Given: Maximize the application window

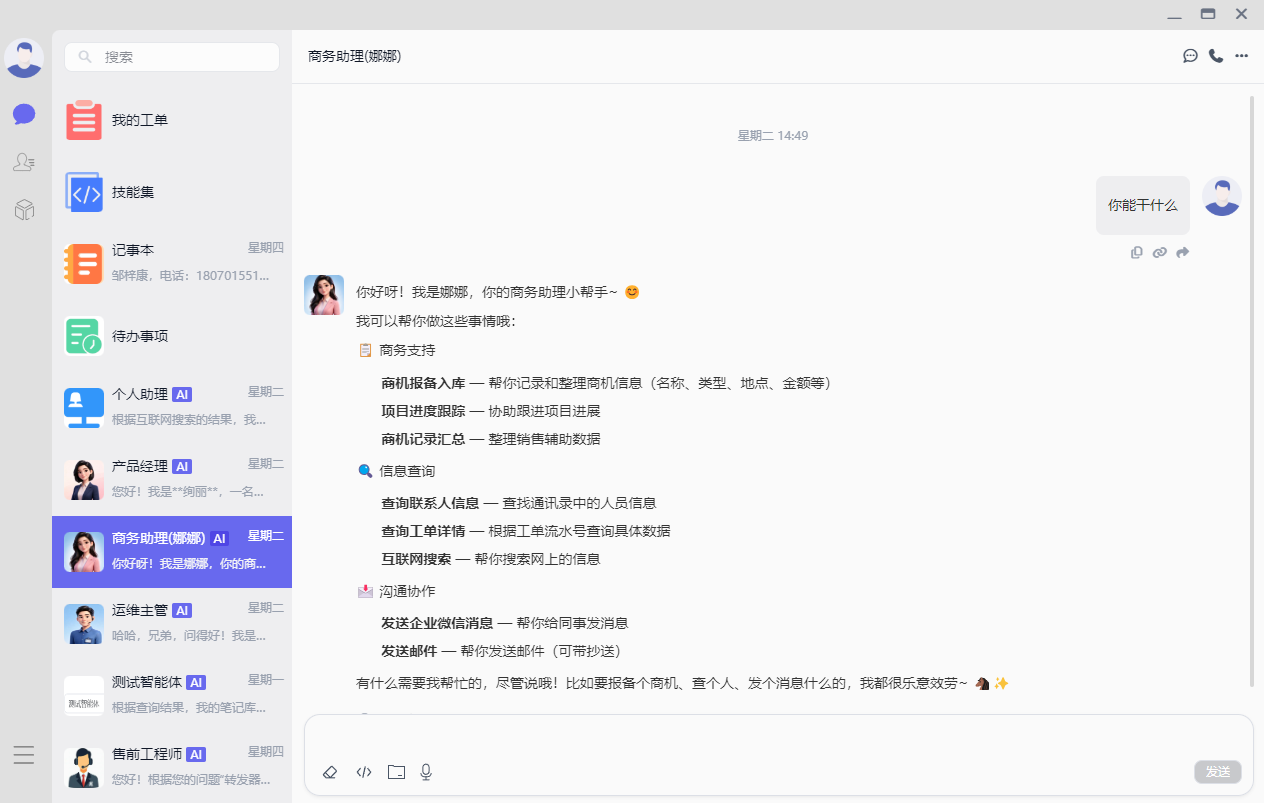Looking at the screenshot, I should click(x=1208, y=14).
